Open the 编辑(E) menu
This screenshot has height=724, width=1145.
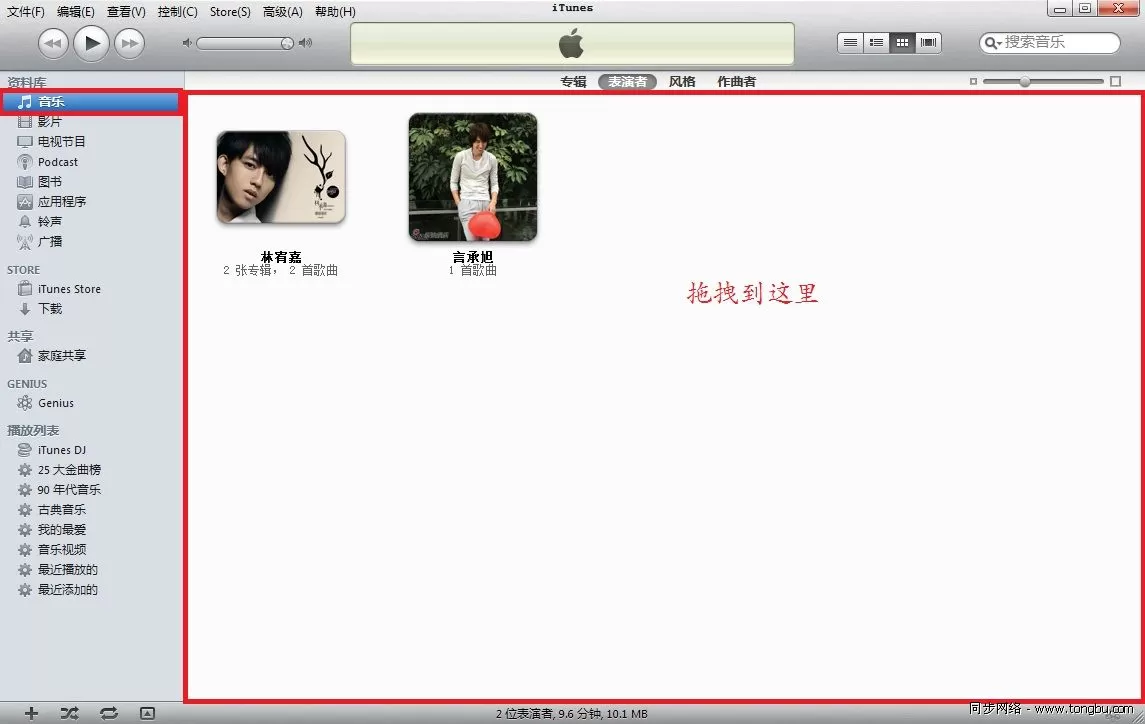coord(76,12)
